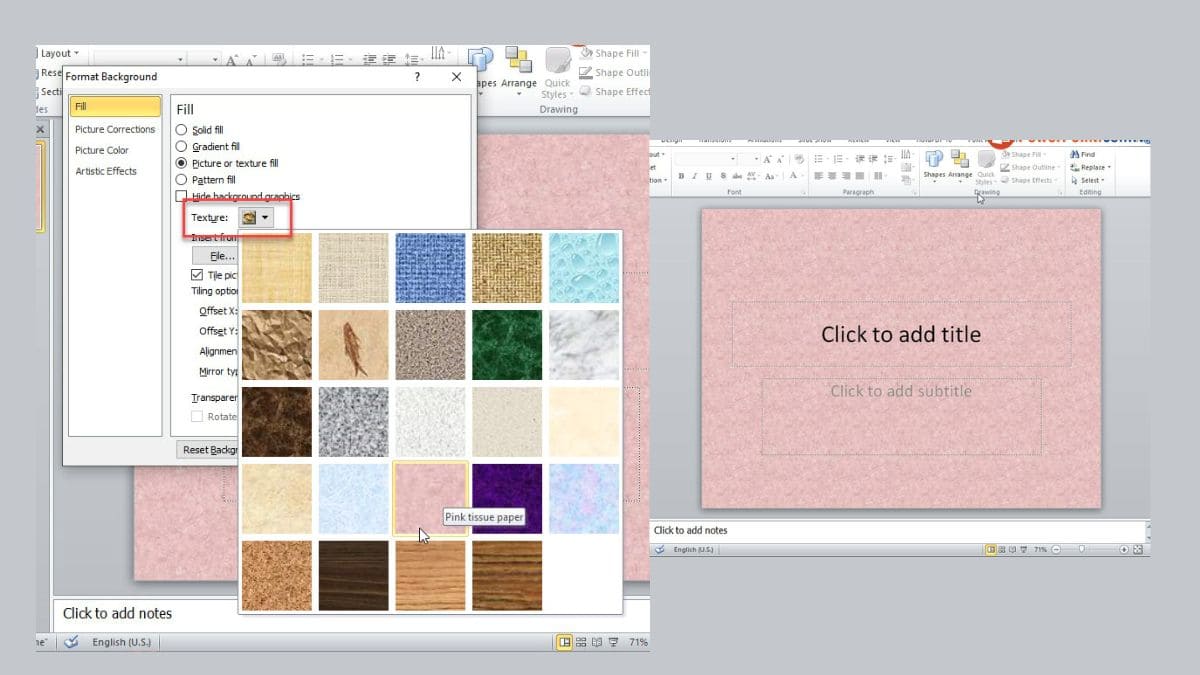
Task: Switch to the Artistic Effects tab
Action: tap(107, 170)
